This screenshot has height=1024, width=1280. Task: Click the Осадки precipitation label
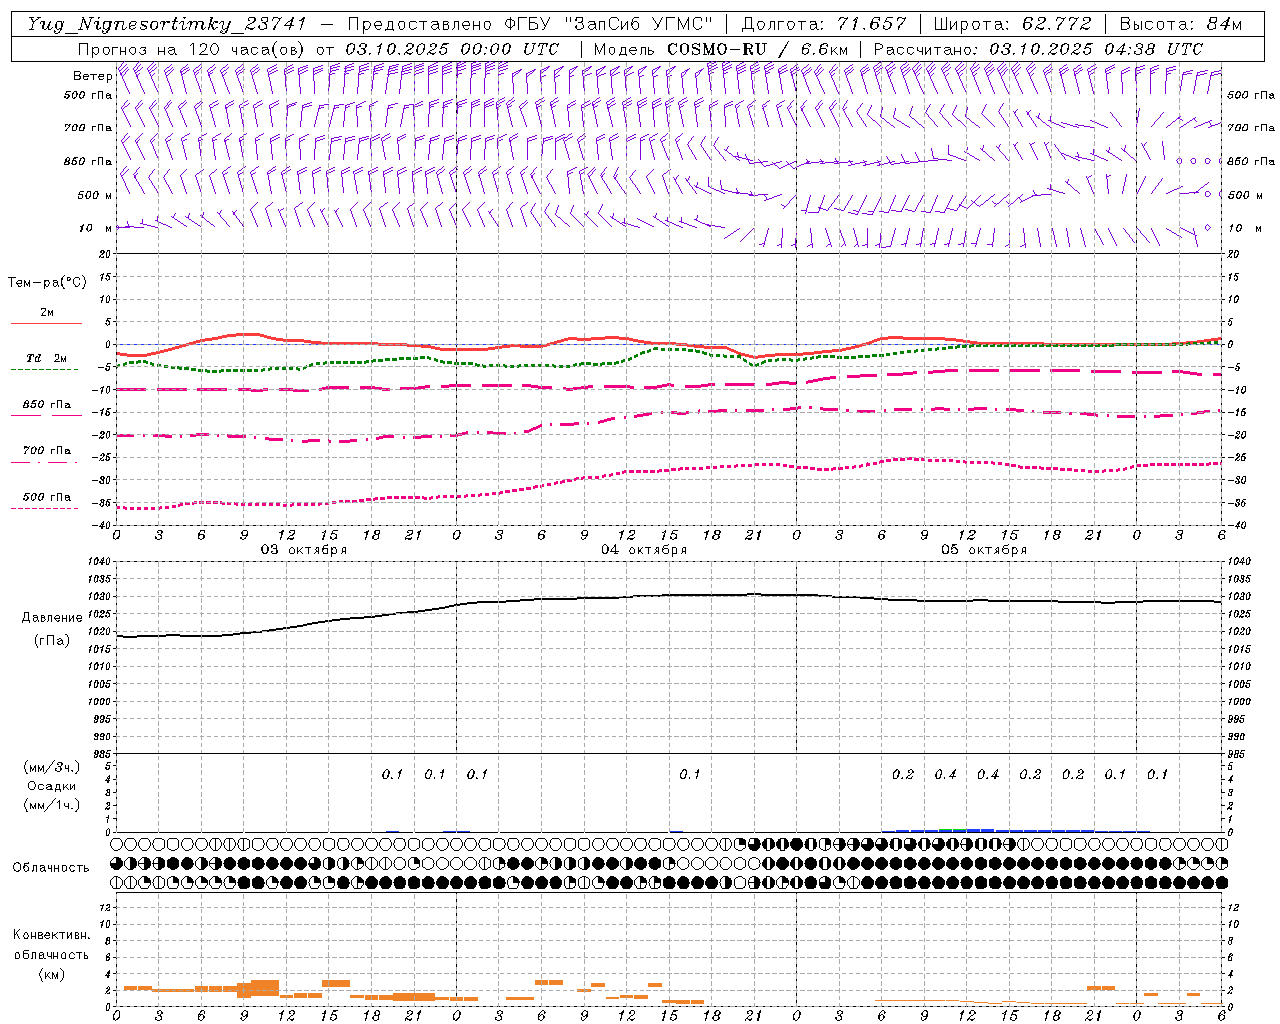52,786
